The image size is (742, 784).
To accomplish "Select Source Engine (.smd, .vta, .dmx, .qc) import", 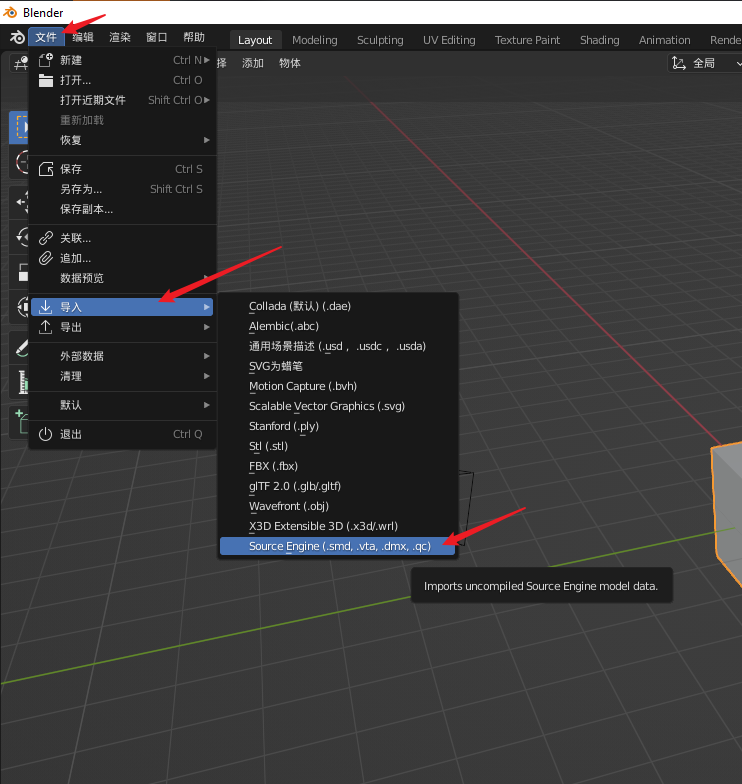I will [338, 546].
